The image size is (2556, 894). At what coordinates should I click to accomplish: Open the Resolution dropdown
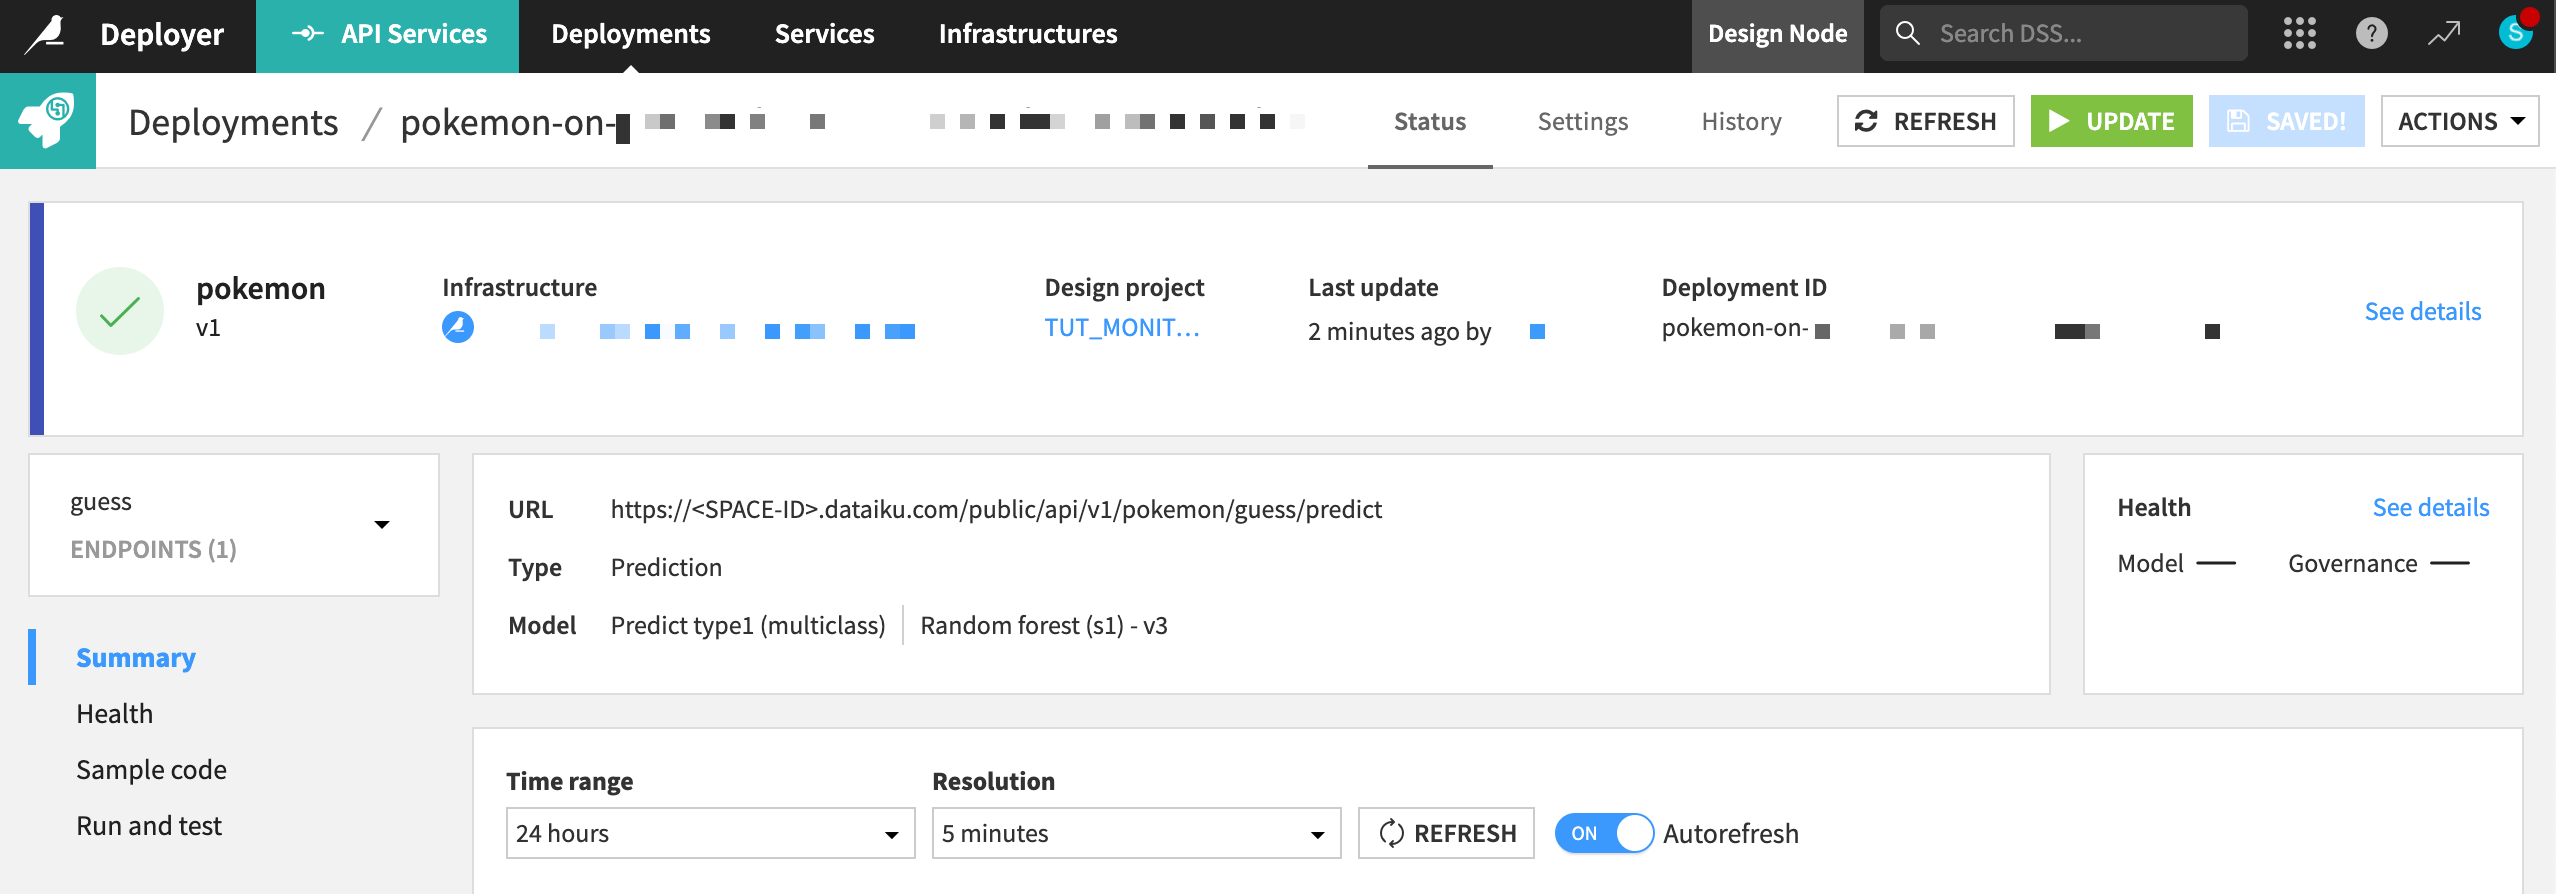[x=1136, y=833]
